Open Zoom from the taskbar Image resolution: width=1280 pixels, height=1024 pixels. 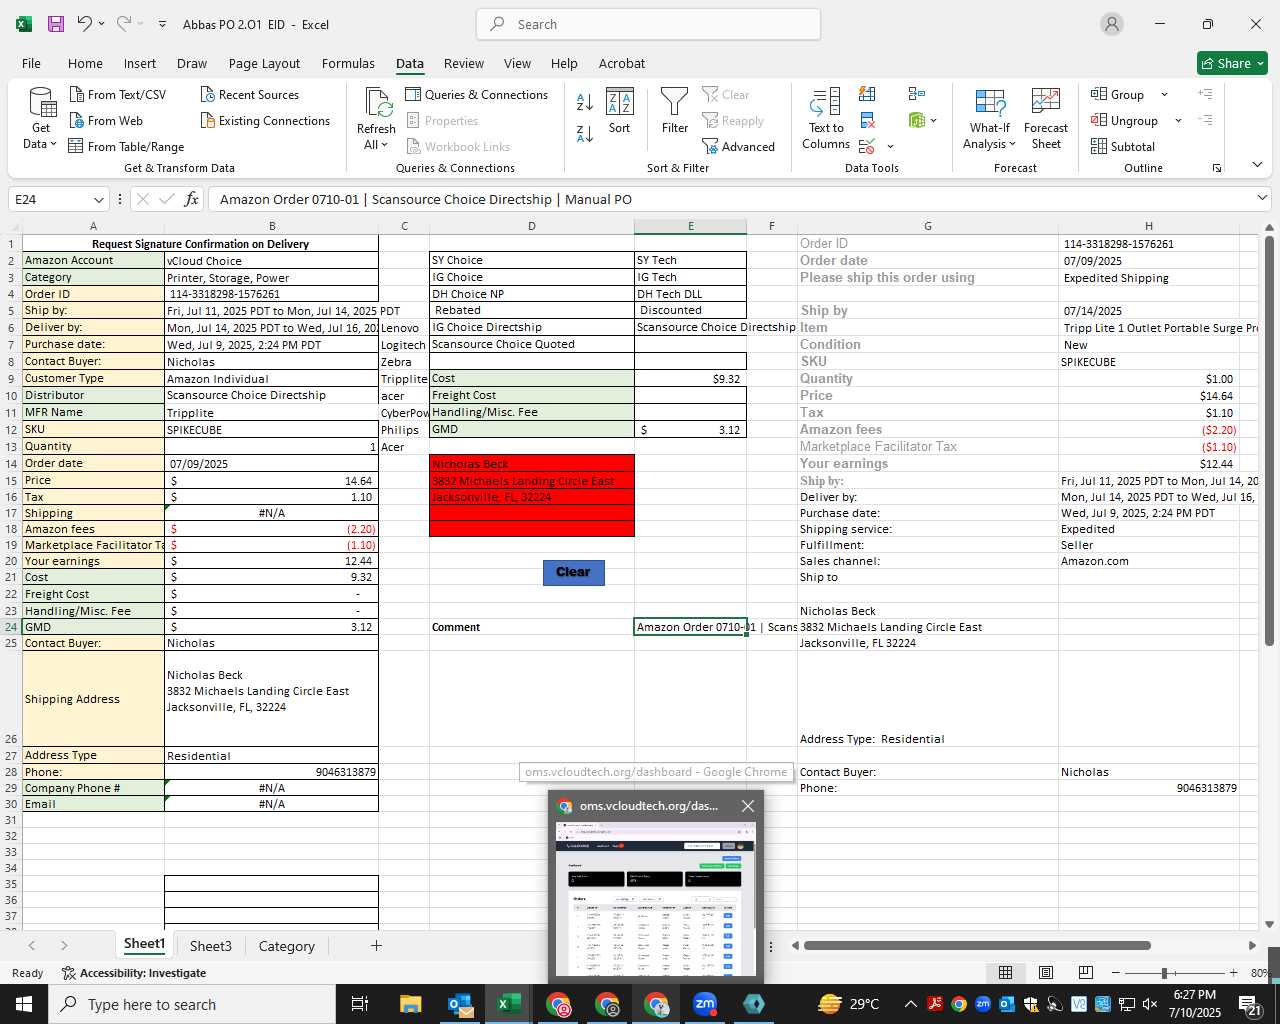[705, 1004]
